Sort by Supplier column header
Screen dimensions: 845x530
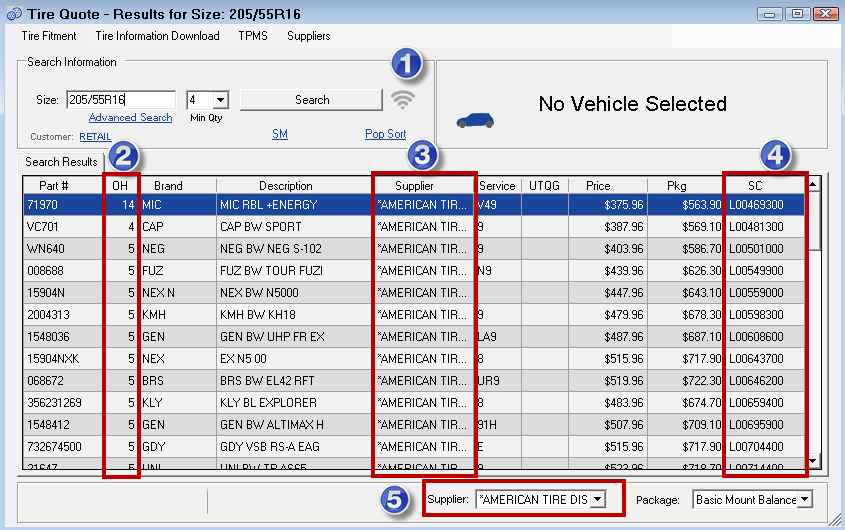coord(414,186)
